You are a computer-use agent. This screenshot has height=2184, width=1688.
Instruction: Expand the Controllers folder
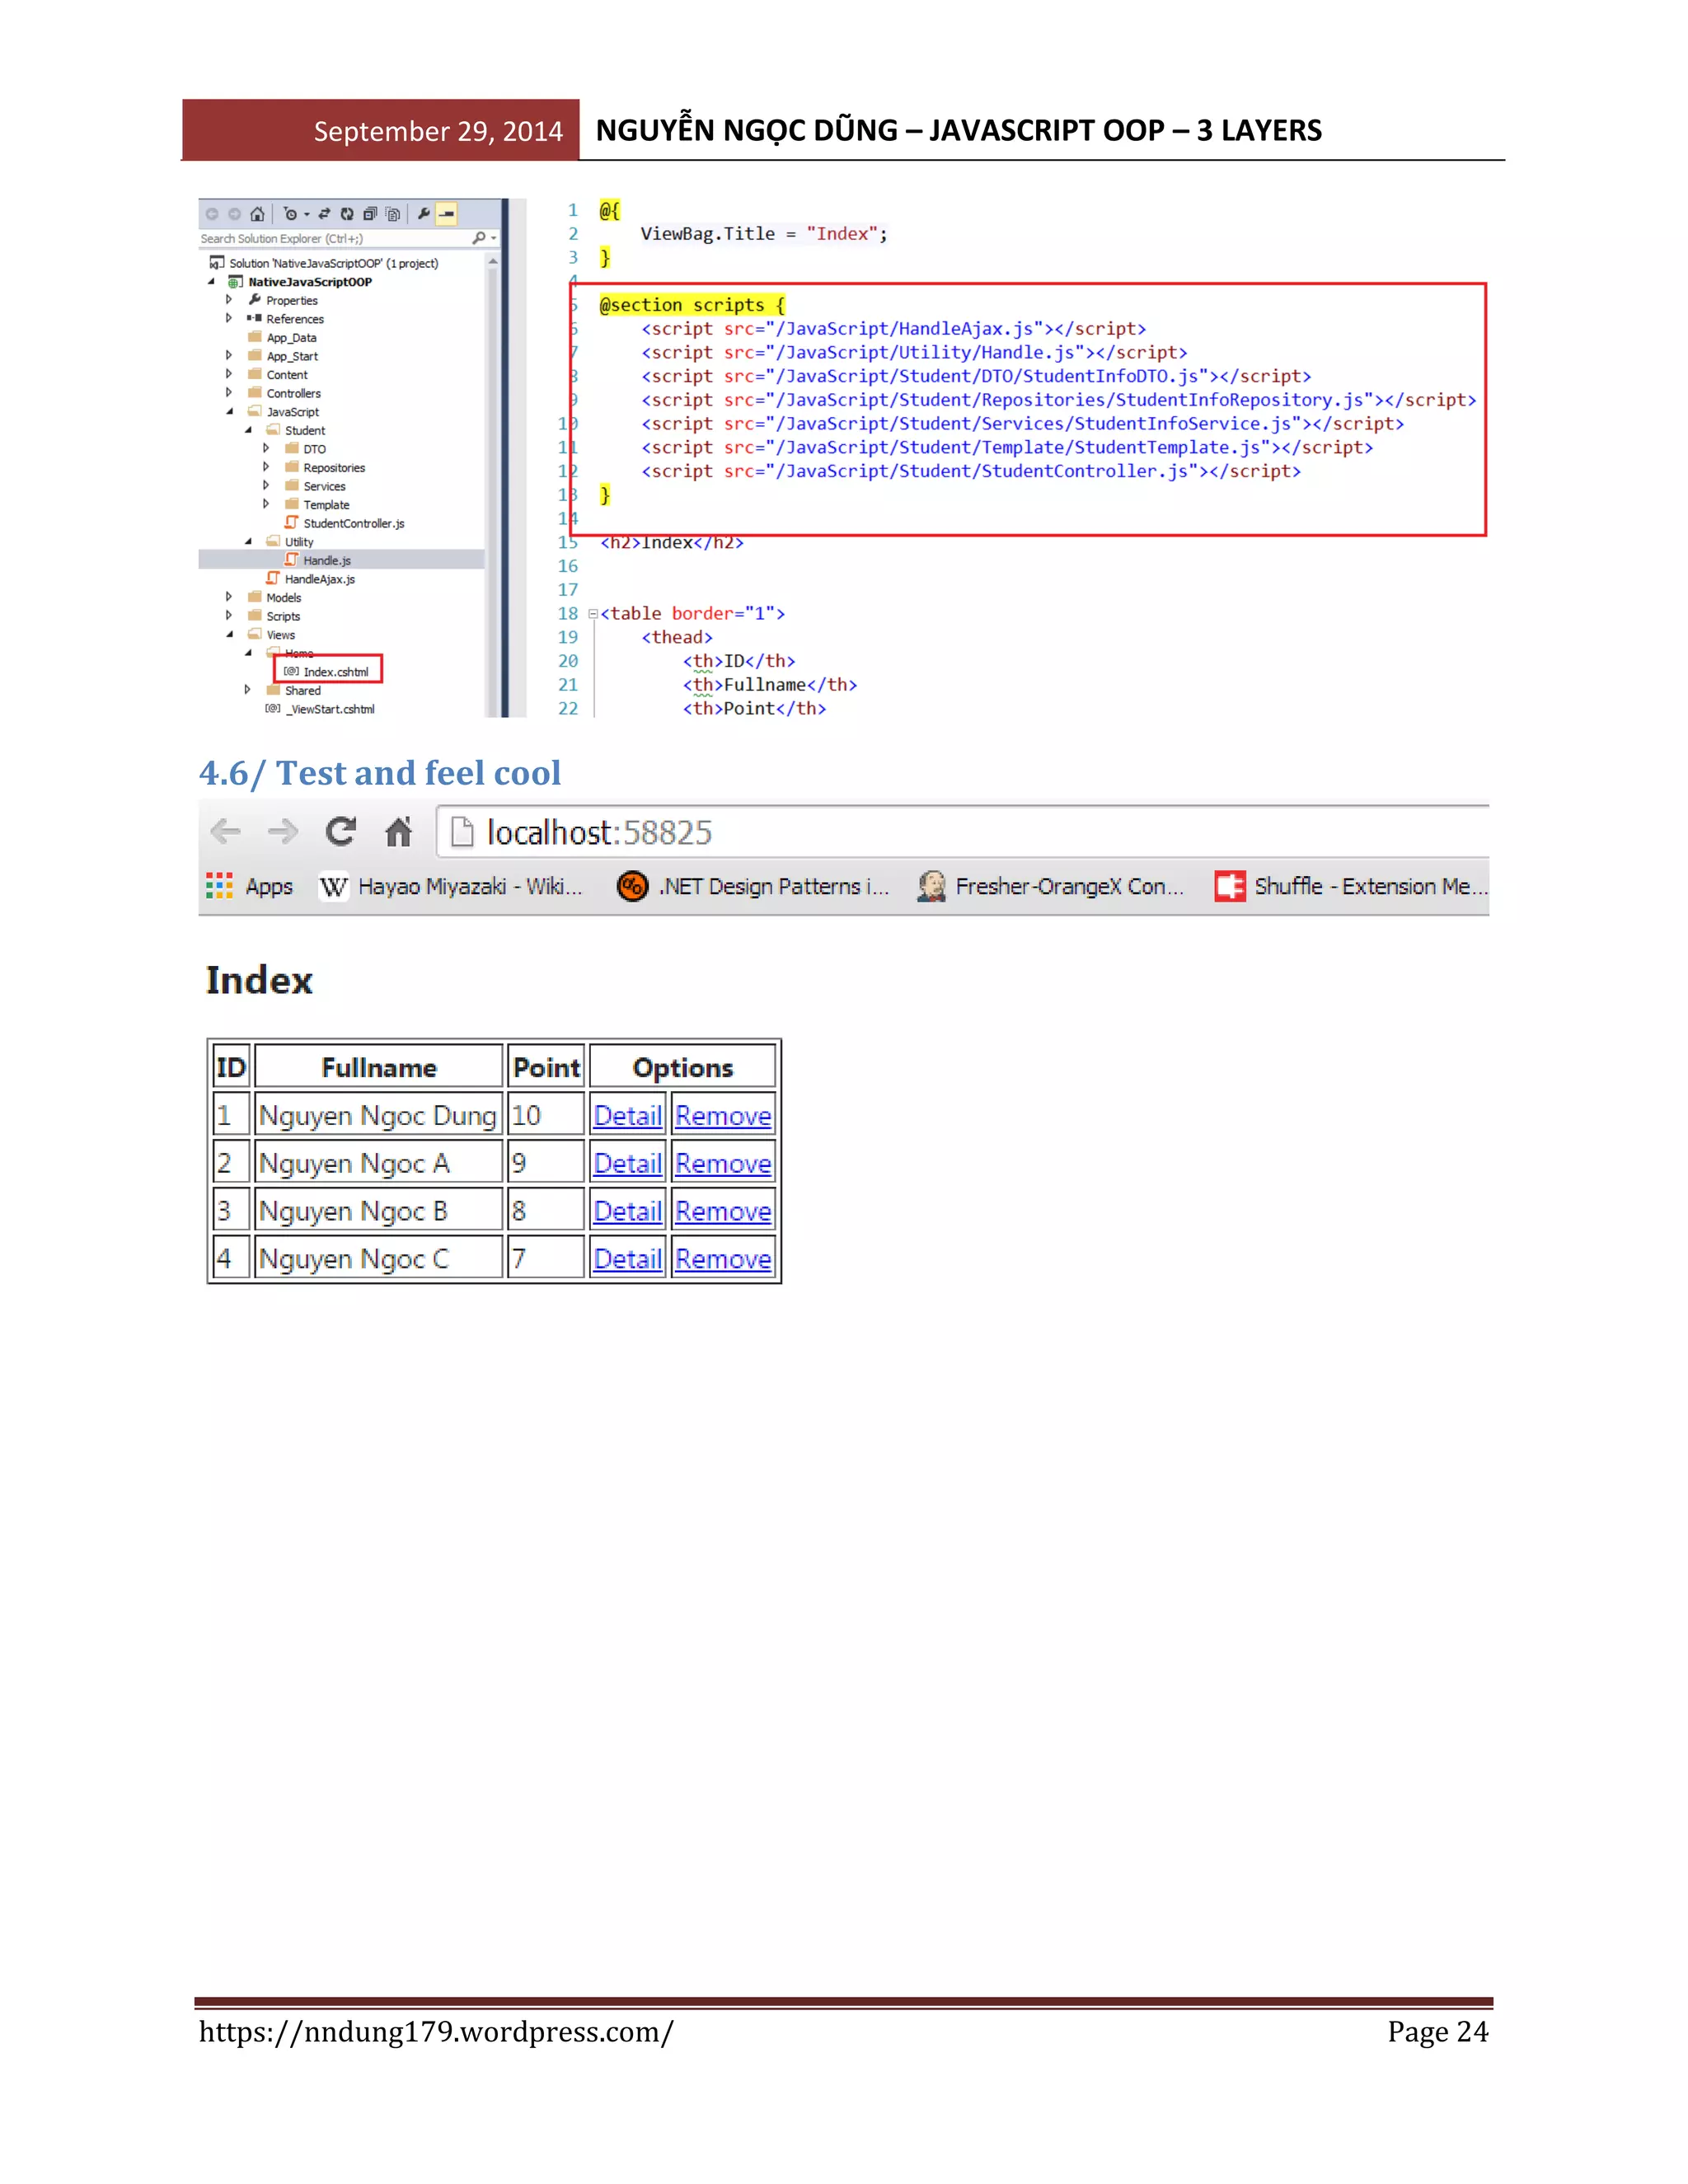(229, 393)
